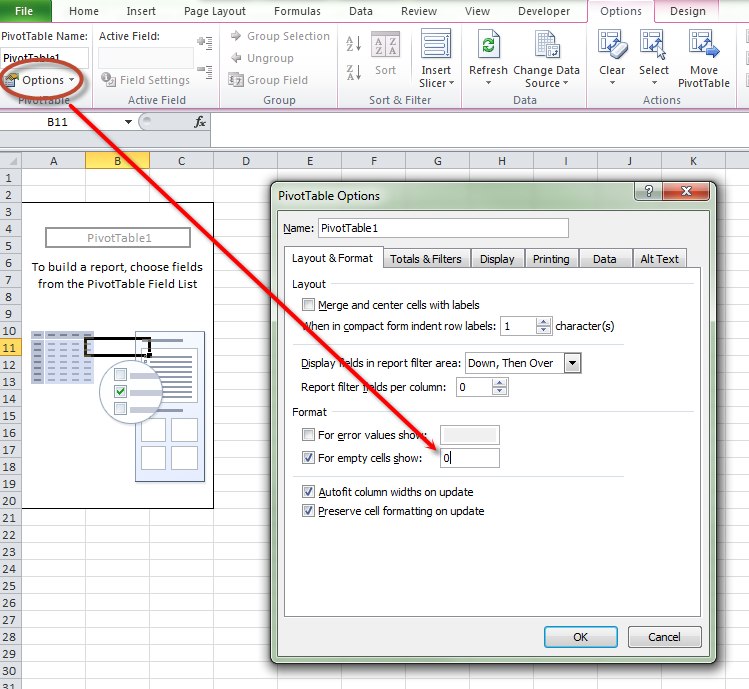Switch to the Display tab in dialog

click(497, 259)
